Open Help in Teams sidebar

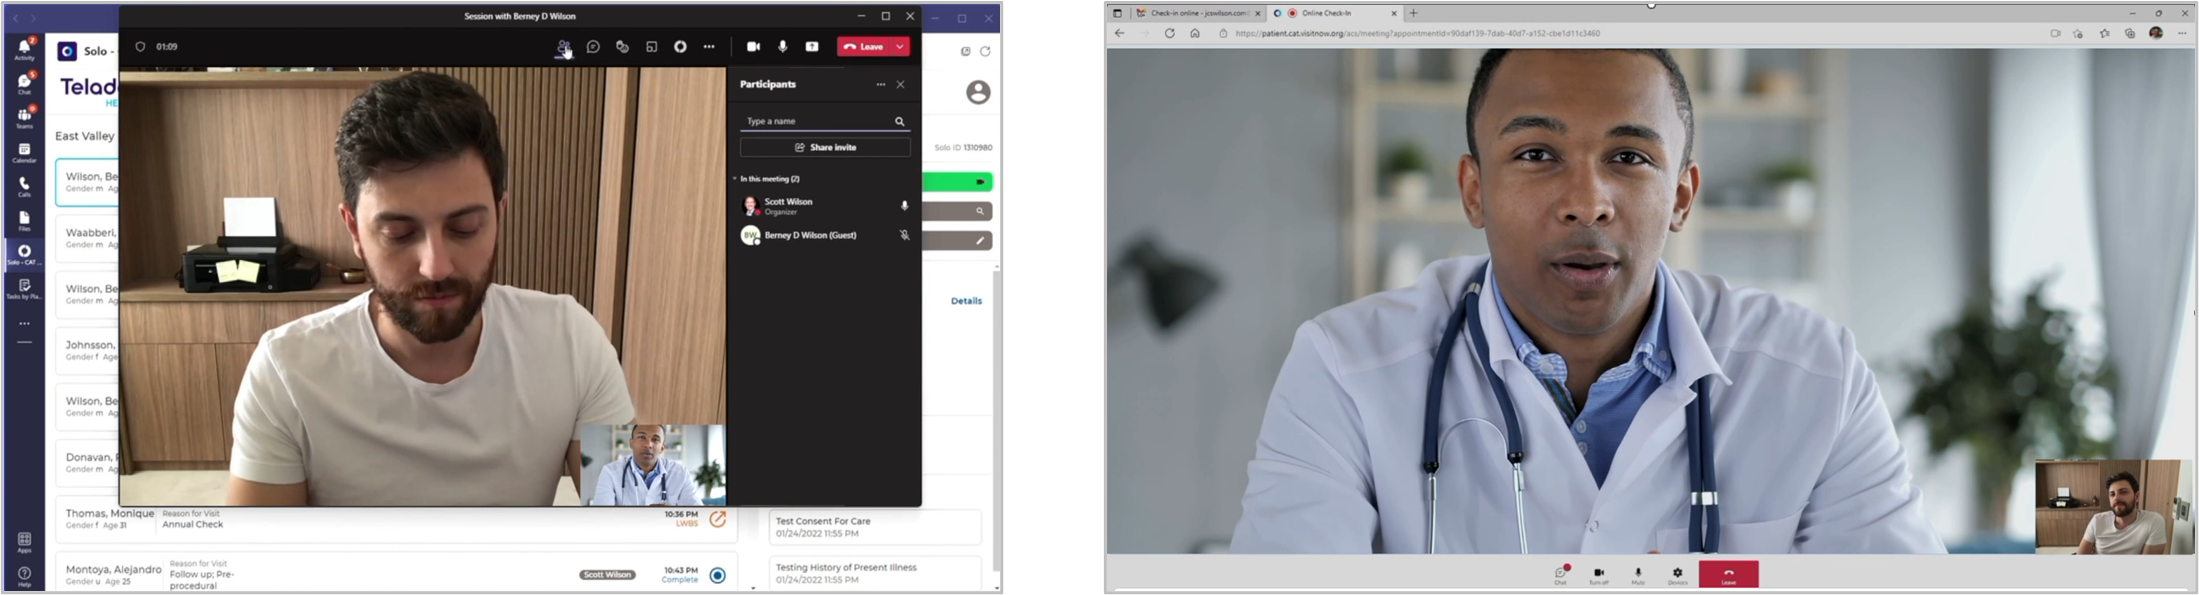click(x=24, y=577)
